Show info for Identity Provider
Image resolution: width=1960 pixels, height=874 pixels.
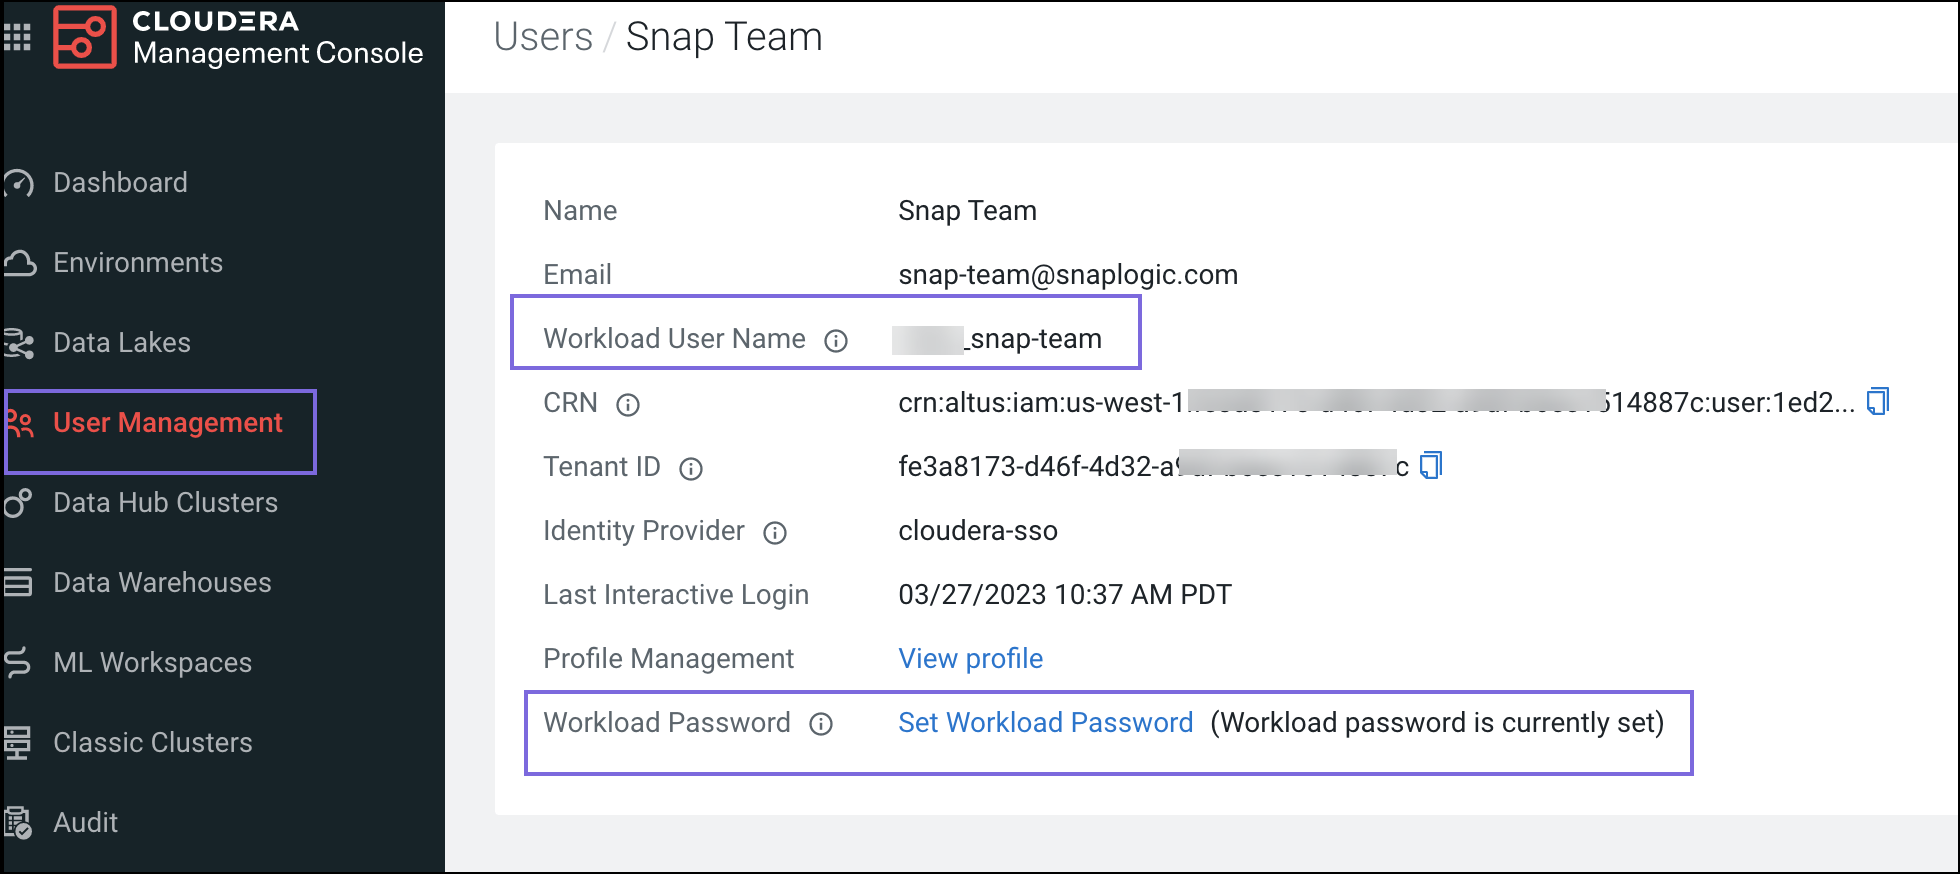(x=775, y=533)
